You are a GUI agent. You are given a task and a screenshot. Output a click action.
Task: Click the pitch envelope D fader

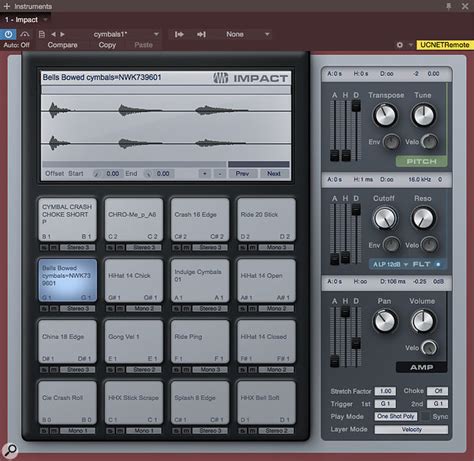coord(356,106)
